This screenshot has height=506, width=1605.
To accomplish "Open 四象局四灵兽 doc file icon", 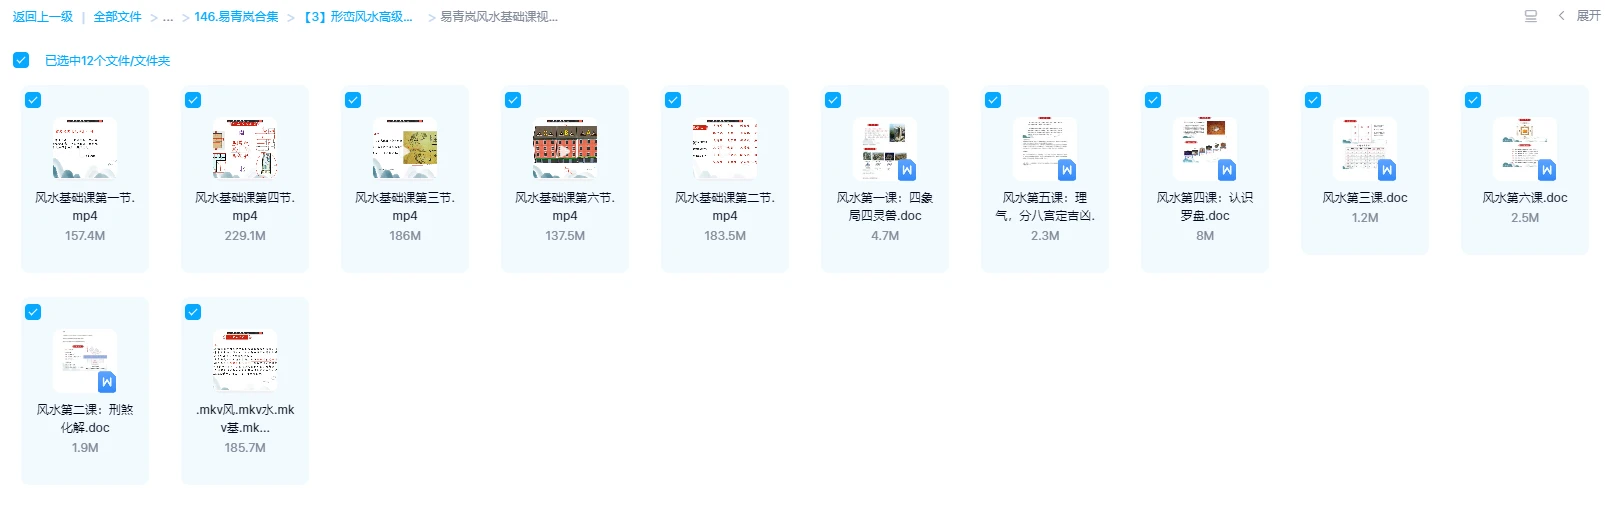I will tap(885, 149).
